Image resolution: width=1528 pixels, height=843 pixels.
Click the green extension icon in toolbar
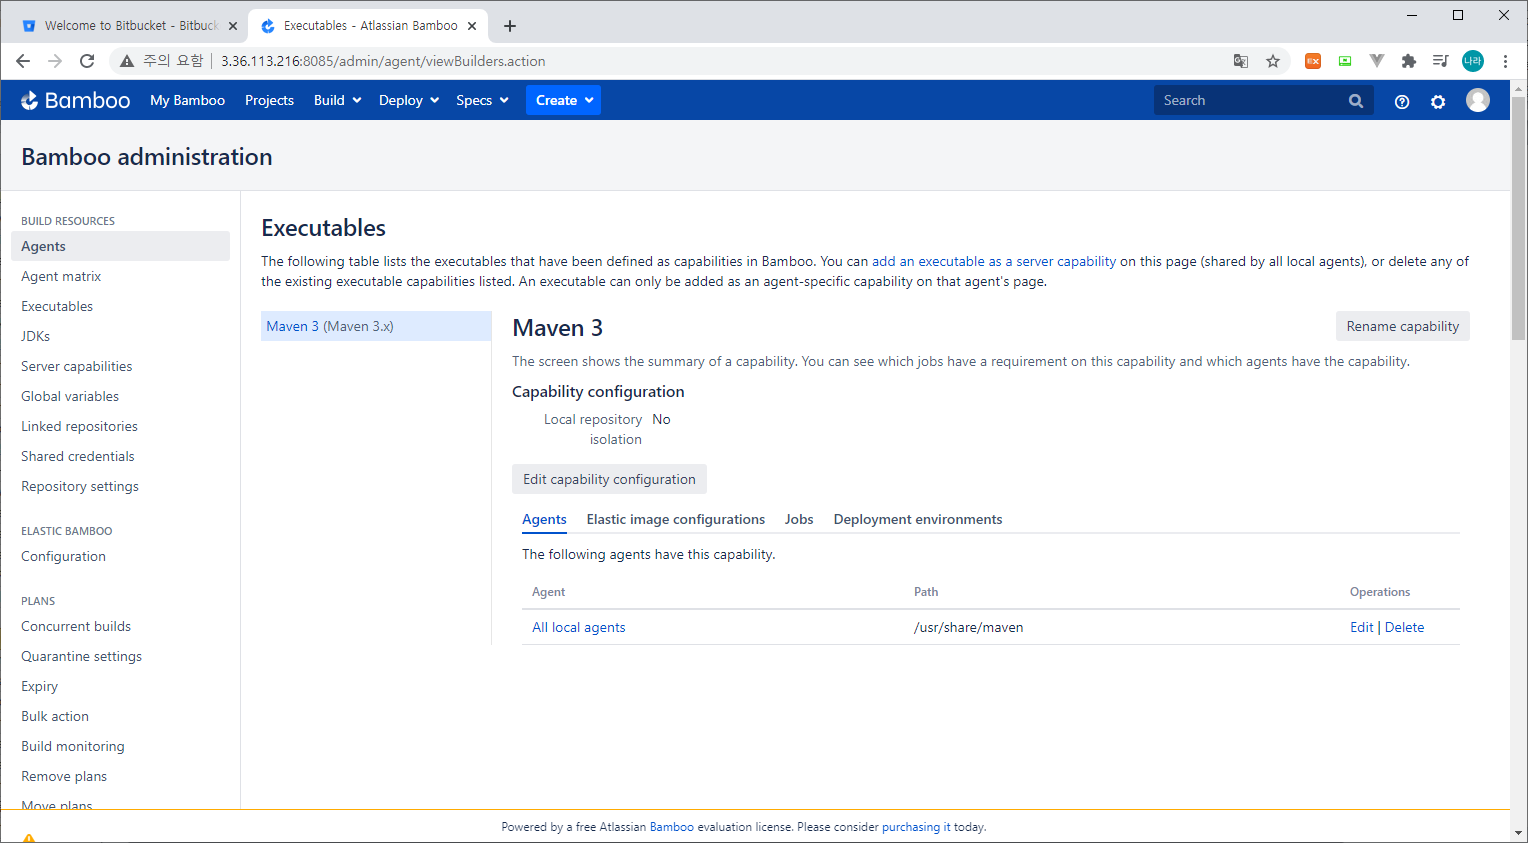click(1345, 61)
